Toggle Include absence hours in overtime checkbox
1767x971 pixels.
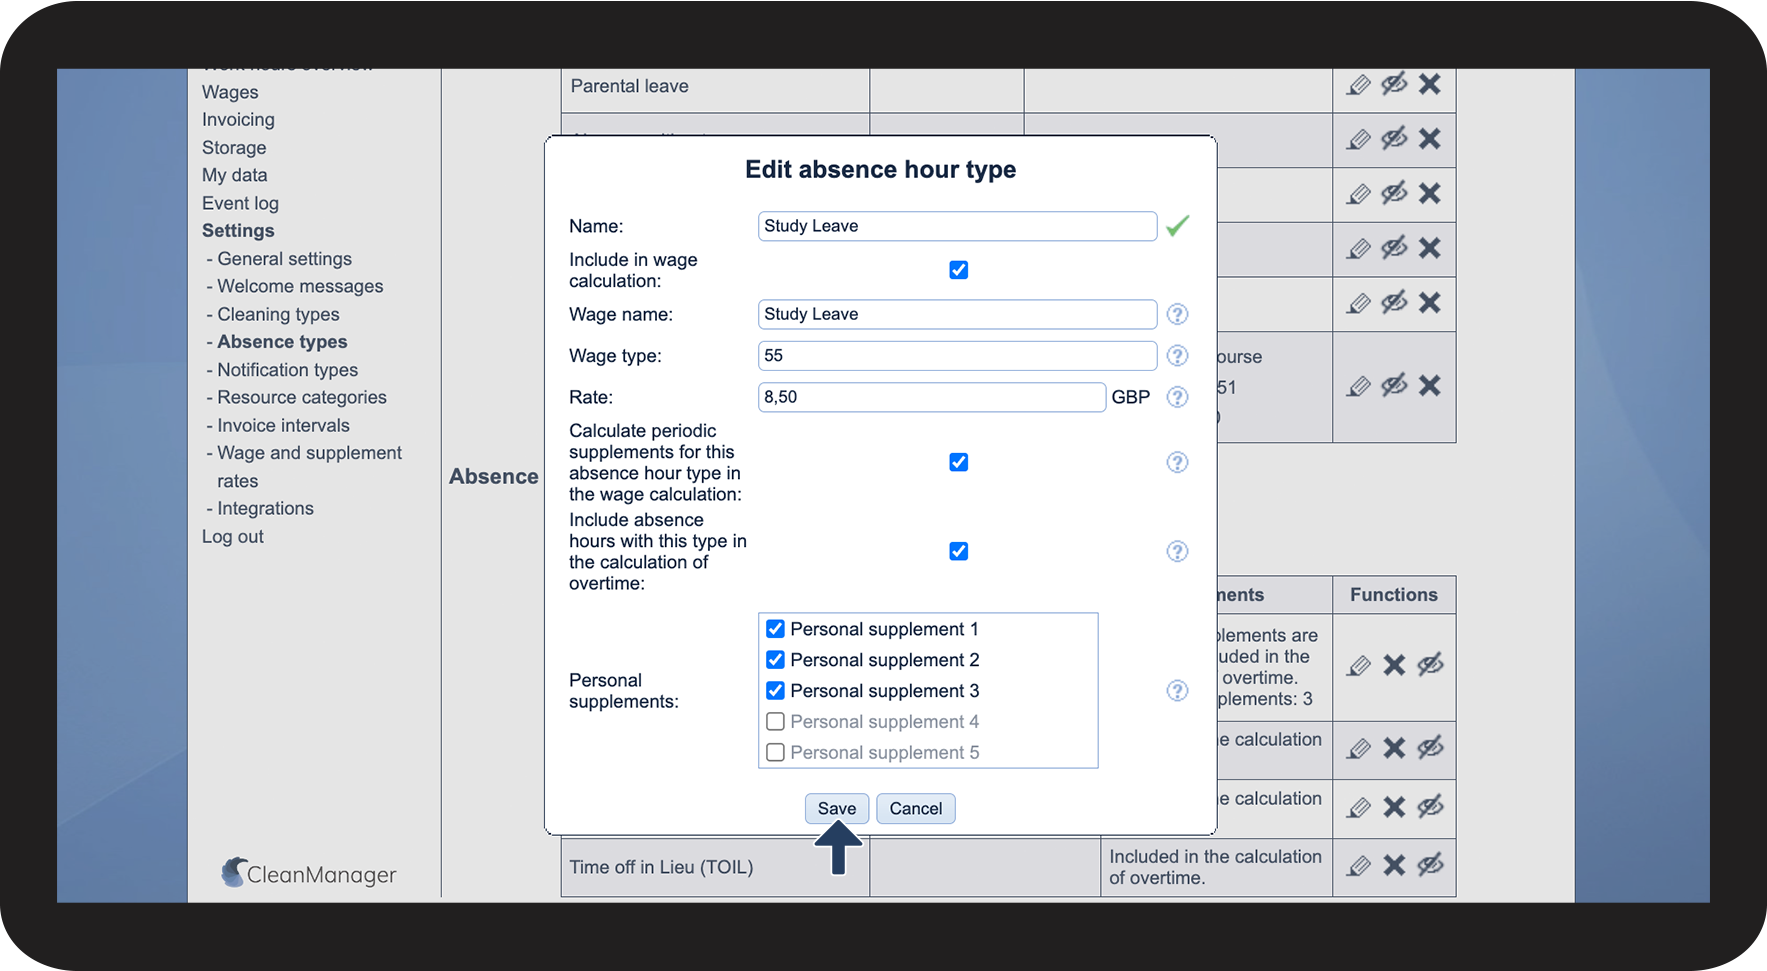point(958,551)
